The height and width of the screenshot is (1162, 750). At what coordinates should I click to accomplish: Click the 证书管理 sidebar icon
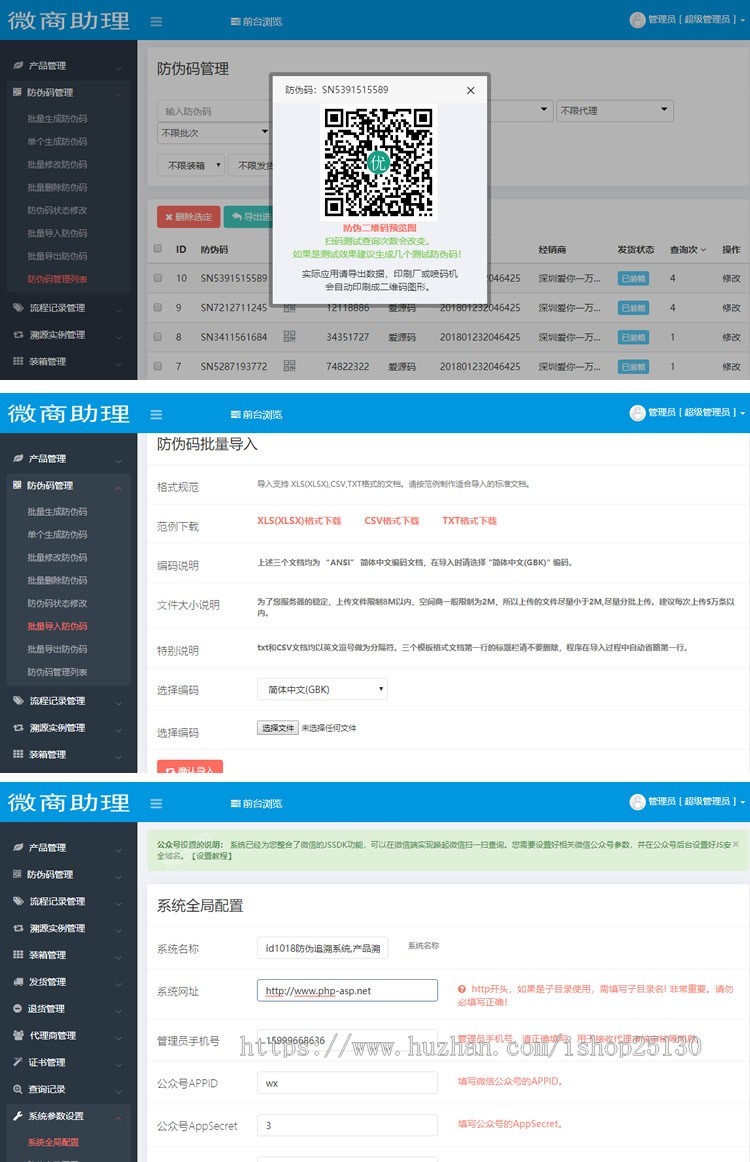tap(18, 1062)
